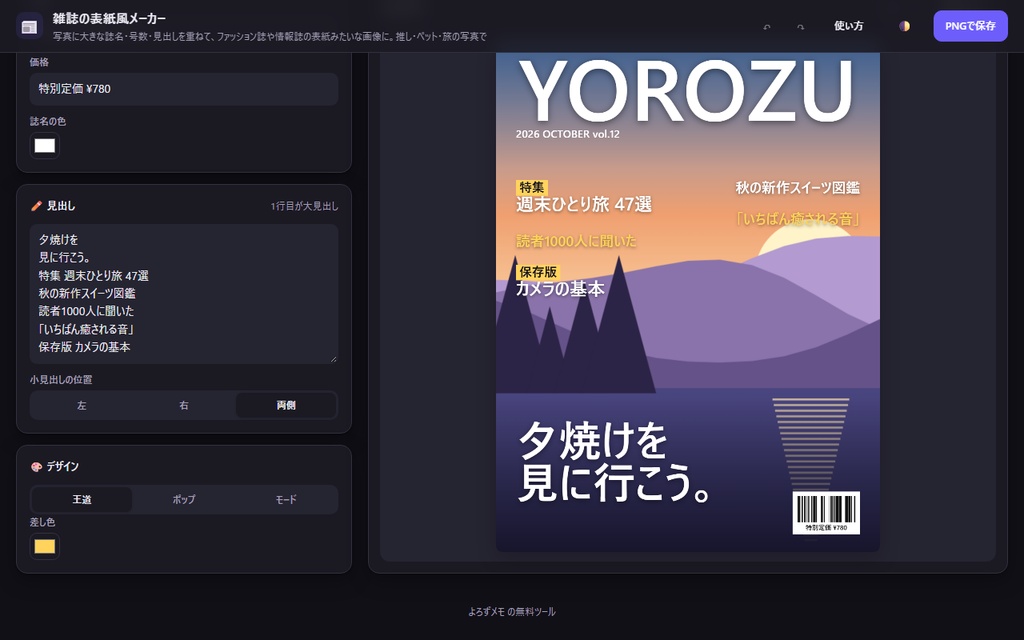The image size is (1024, 640).
Task: Choose the 王道 design style
Action: (x=82, y=500)
